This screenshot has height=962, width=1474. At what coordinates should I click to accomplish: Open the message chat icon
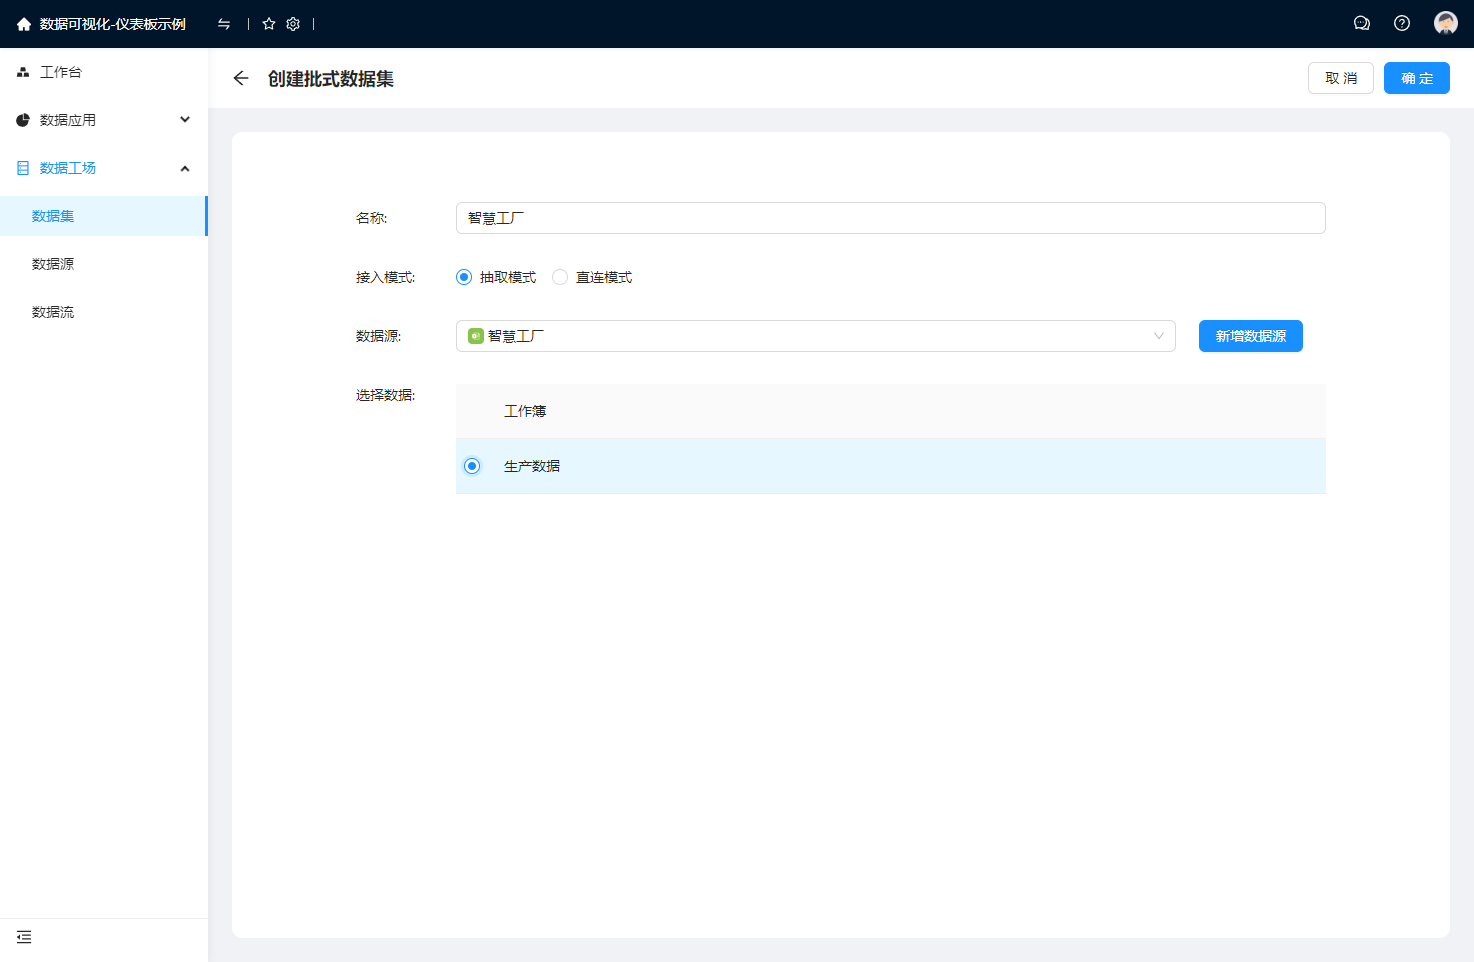[x=1361, y=23]
